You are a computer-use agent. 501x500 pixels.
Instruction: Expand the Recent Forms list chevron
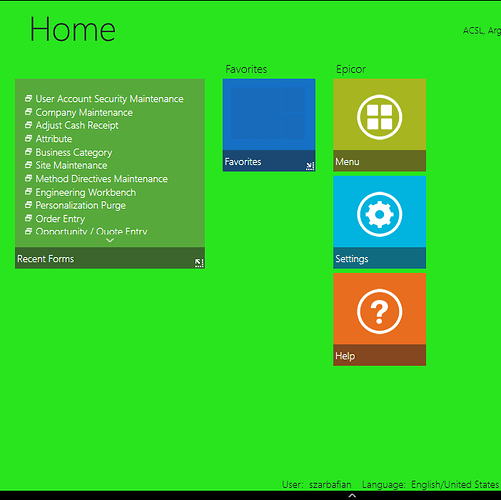(x=110, y=240)
